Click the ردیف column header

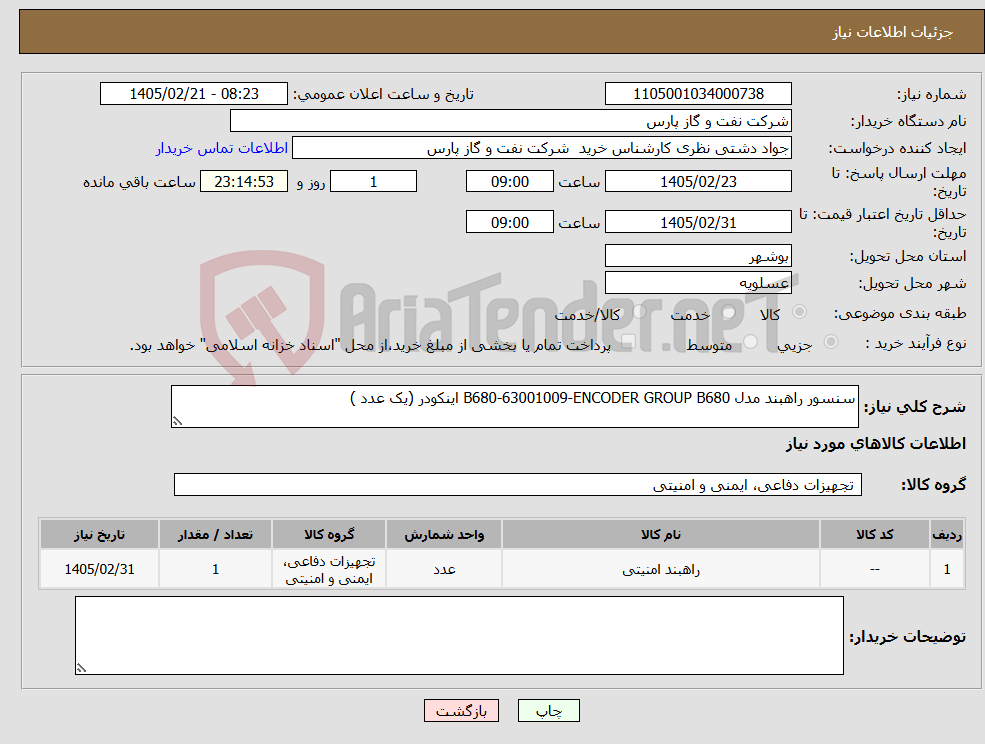click(x=947, y=534)
